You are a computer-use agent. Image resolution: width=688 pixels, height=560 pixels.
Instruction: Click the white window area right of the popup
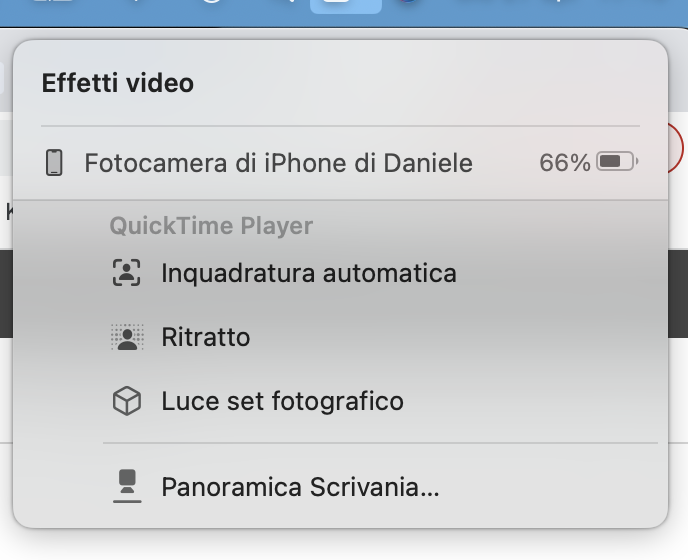[x=678, y=400]
